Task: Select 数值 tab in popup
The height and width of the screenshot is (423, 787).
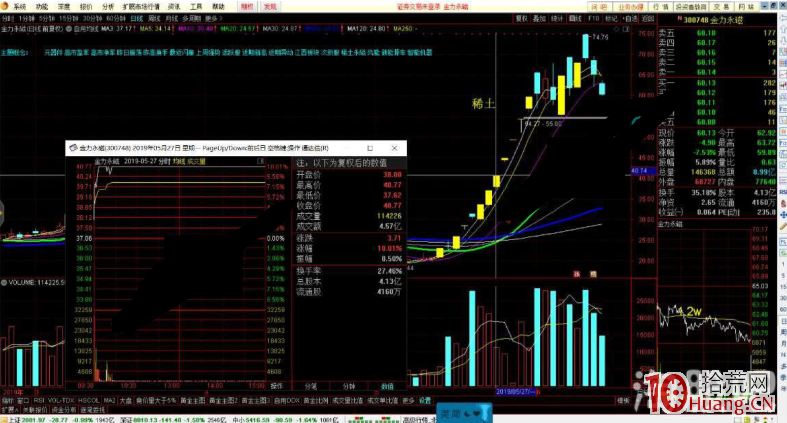Action: (387, 386)
